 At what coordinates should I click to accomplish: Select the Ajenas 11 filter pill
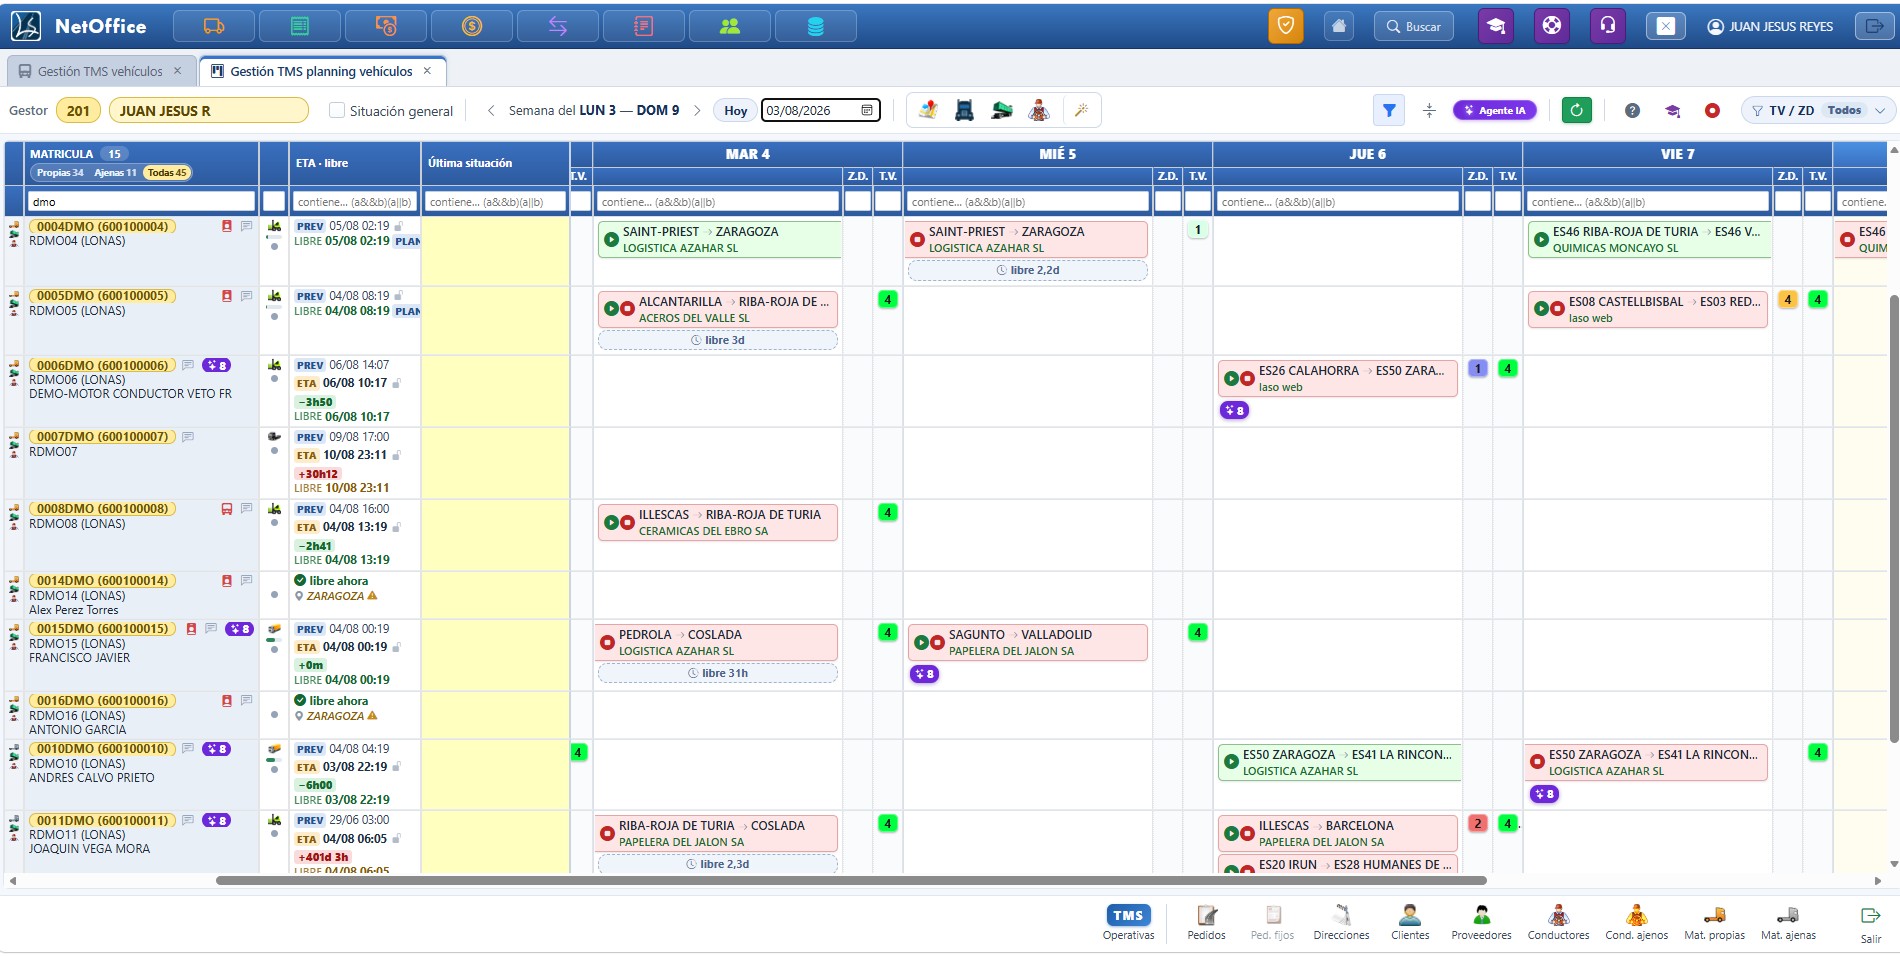[115, 173]
